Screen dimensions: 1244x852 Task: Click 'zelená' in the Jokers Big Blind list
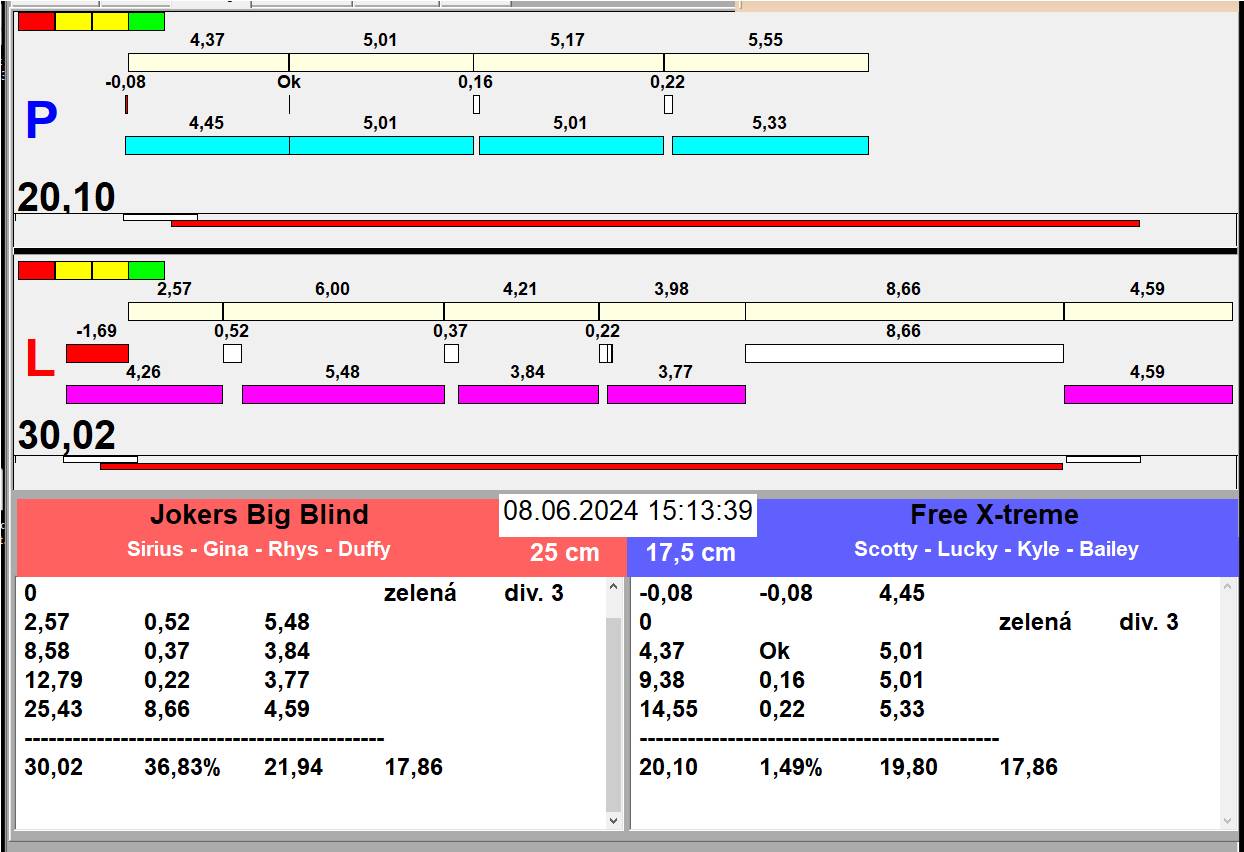click(420, 593)
